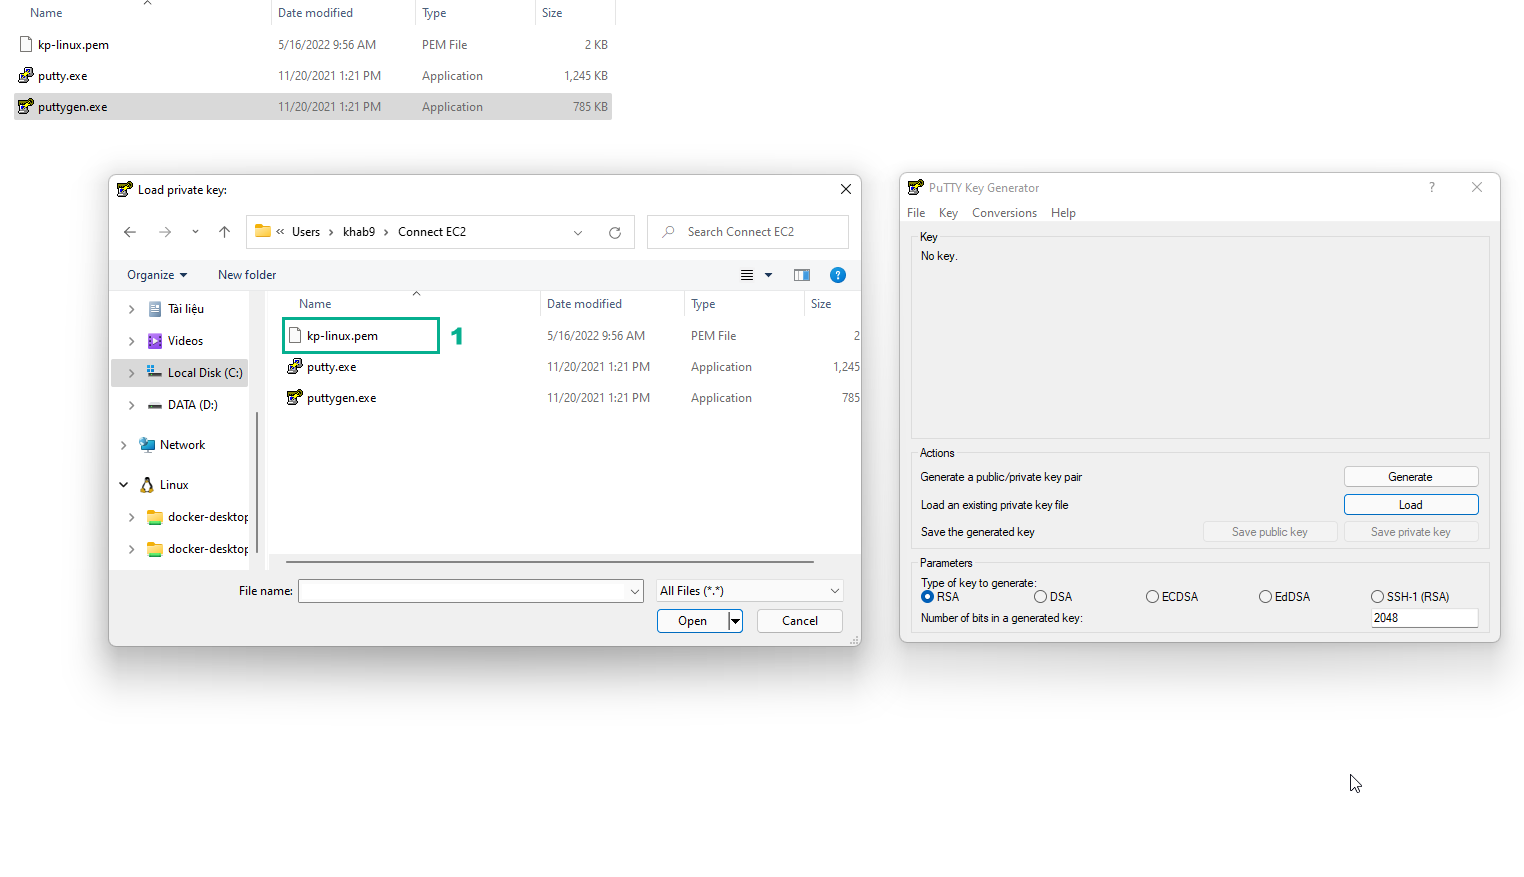This screenshot has width=1524, height=877.
Task: Click number of bits field 2048
Action: click(1424, 618)
